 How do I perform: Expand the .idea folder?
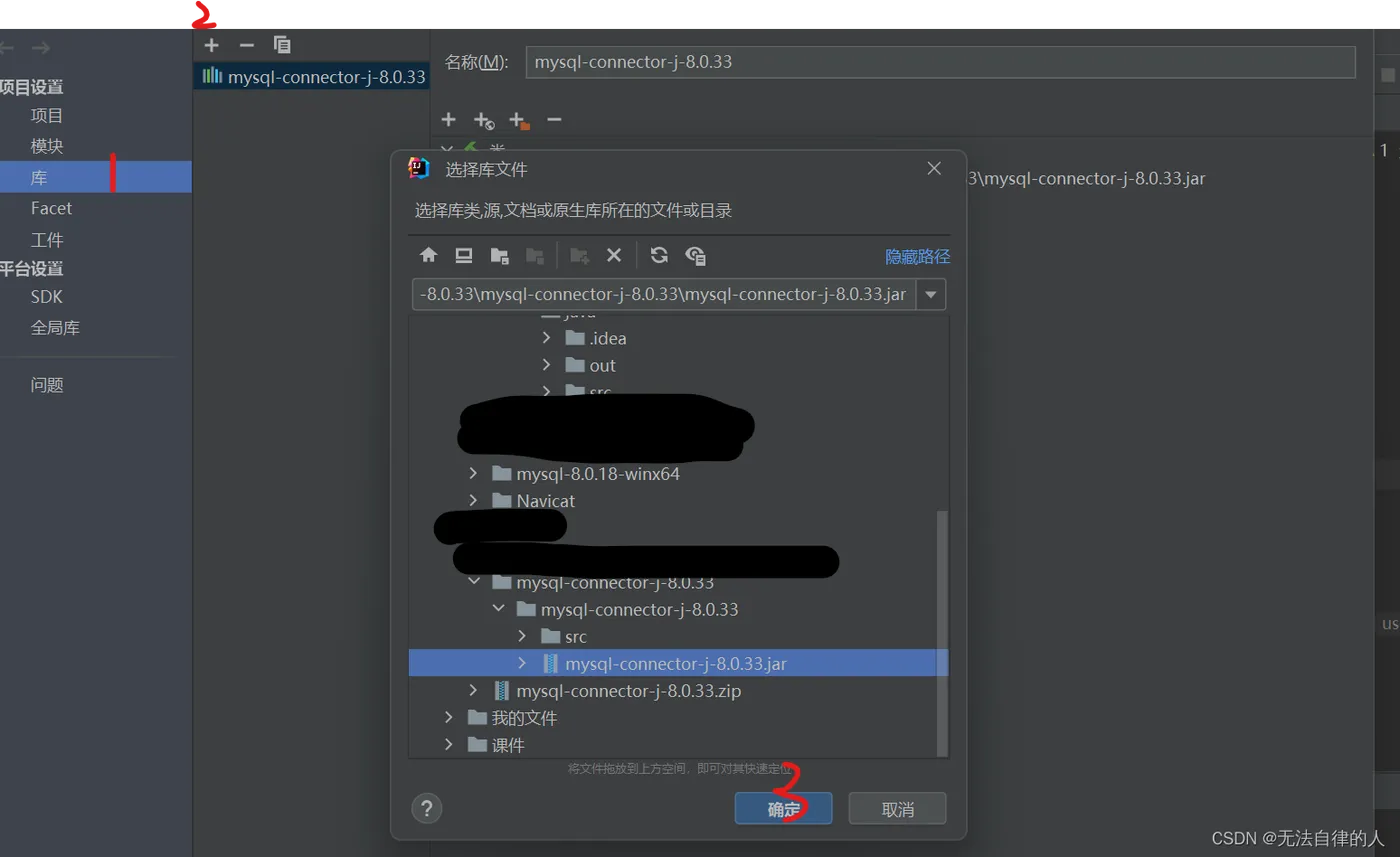coord(547,338)
